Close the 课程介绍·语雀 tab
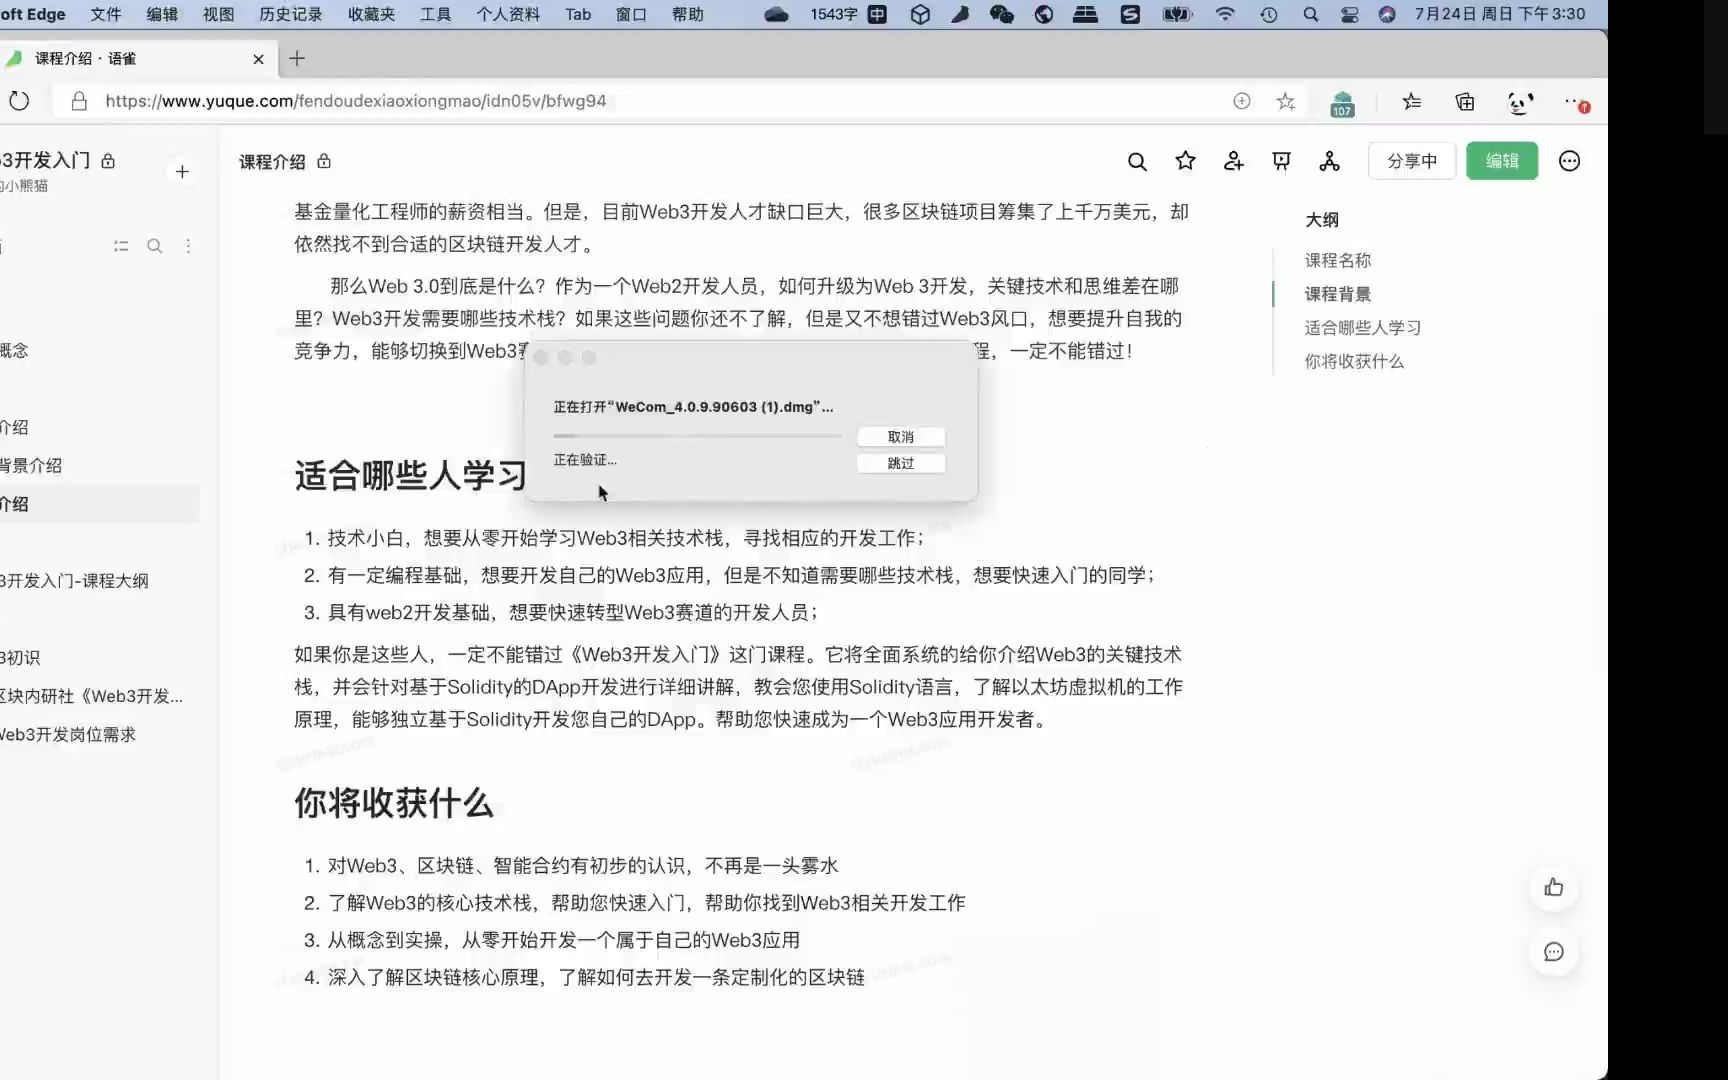Image resolution: width=1728 pixels, height=1080 pixels. click(x=258, y=59)
